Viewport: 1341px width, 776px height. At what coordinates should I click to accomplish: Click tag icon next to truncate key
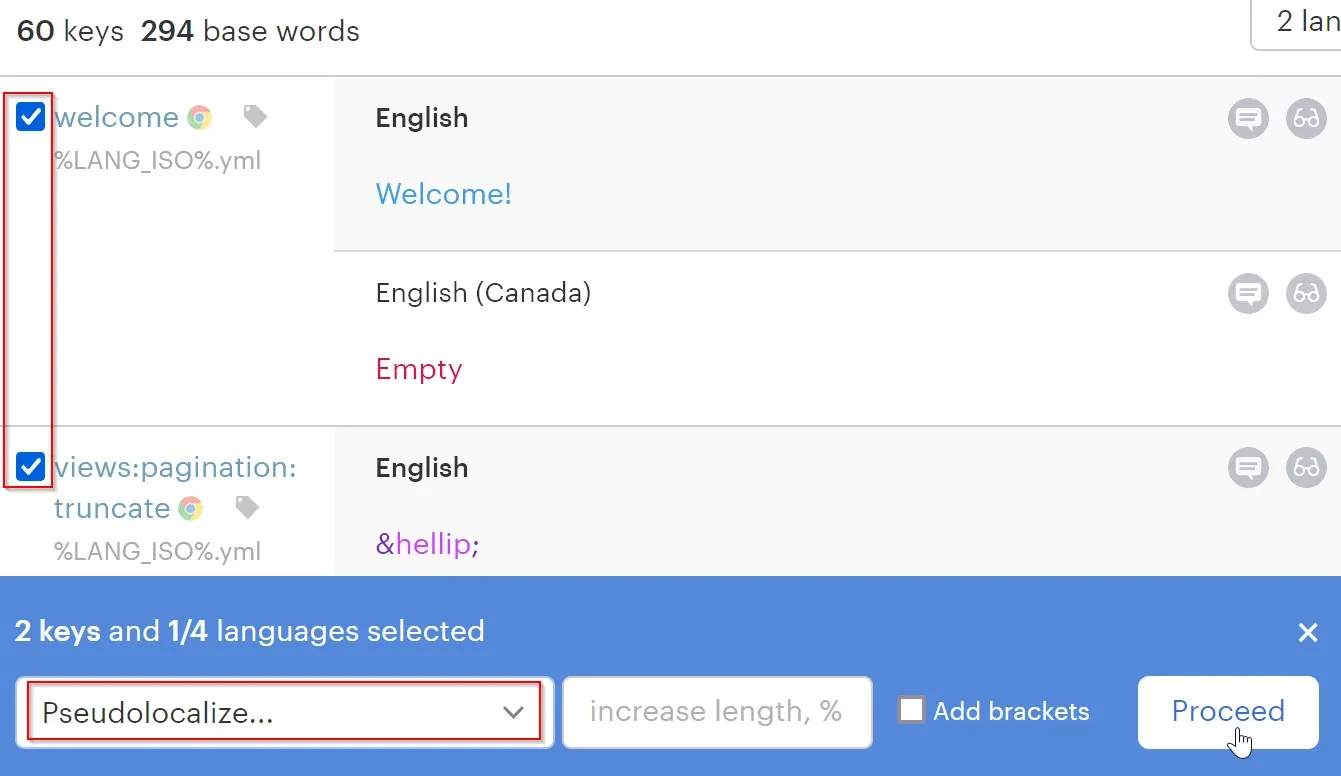pos(247,508)
